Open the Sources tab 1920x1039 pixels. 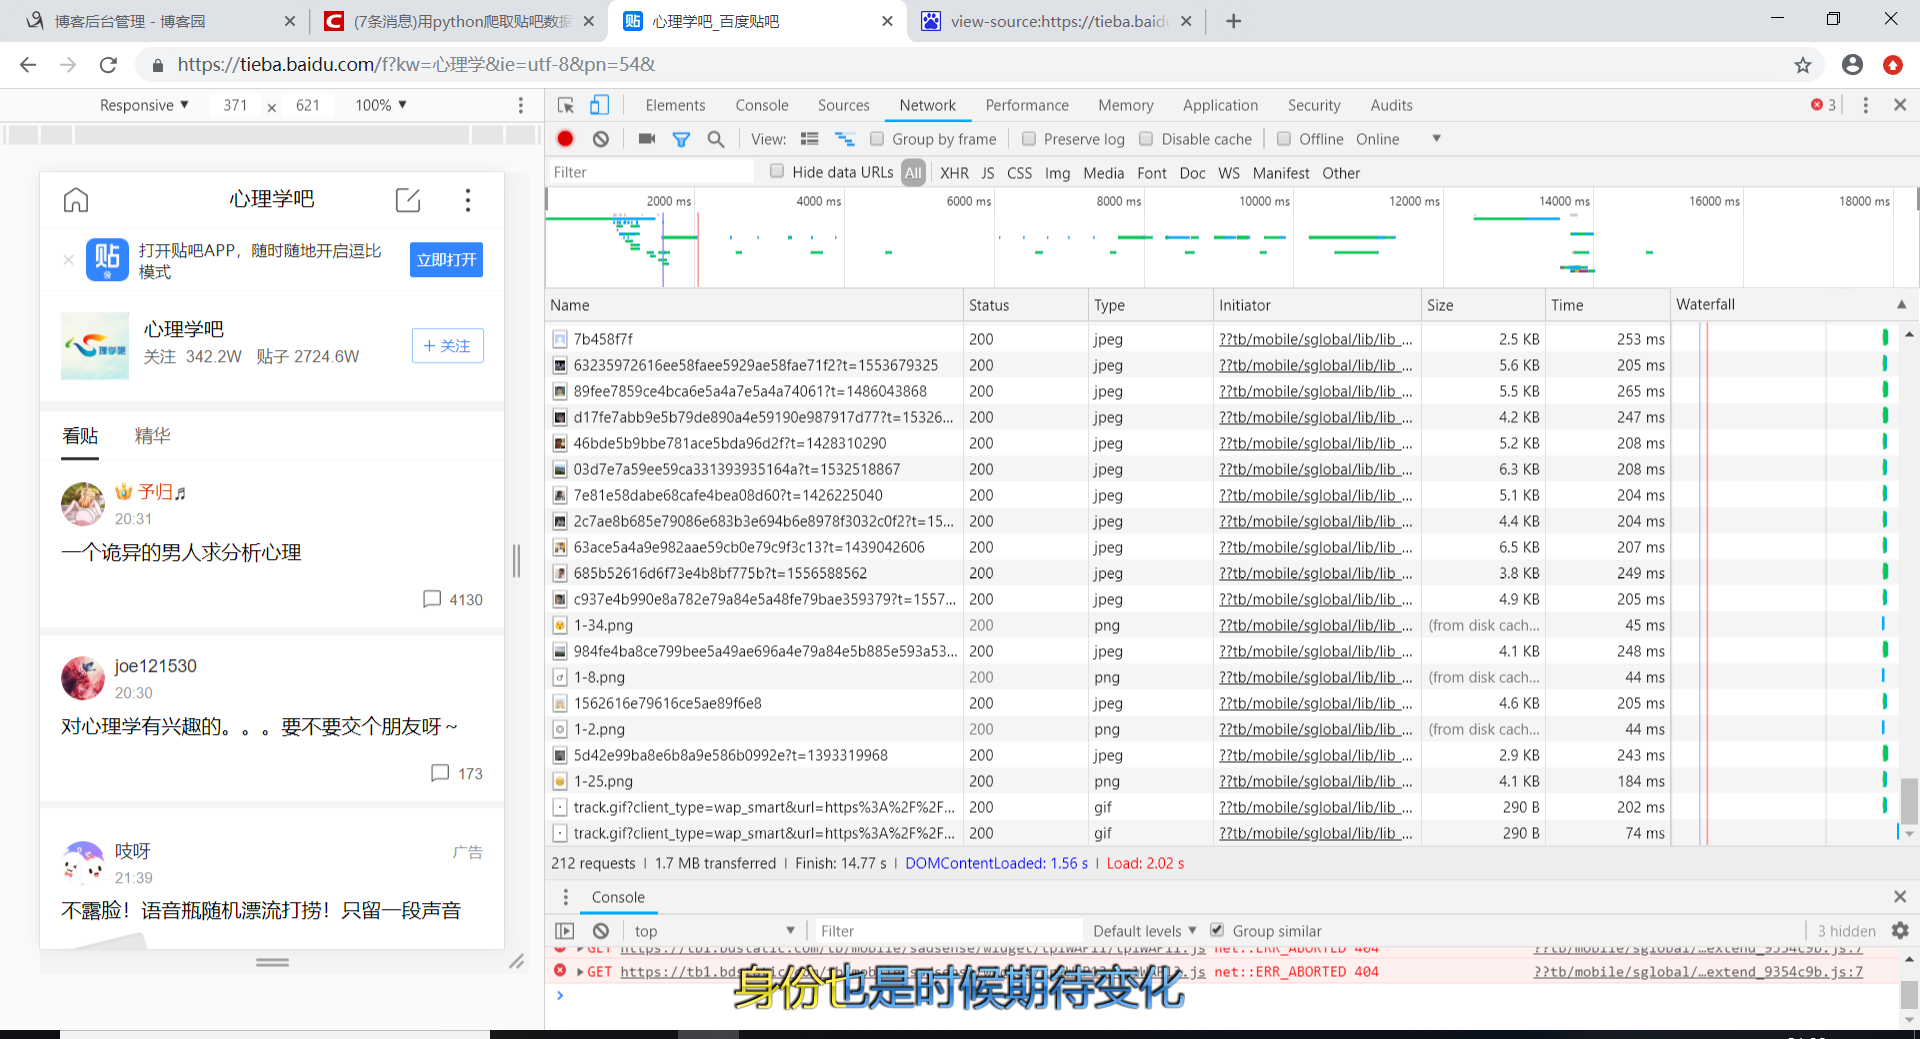843,105
